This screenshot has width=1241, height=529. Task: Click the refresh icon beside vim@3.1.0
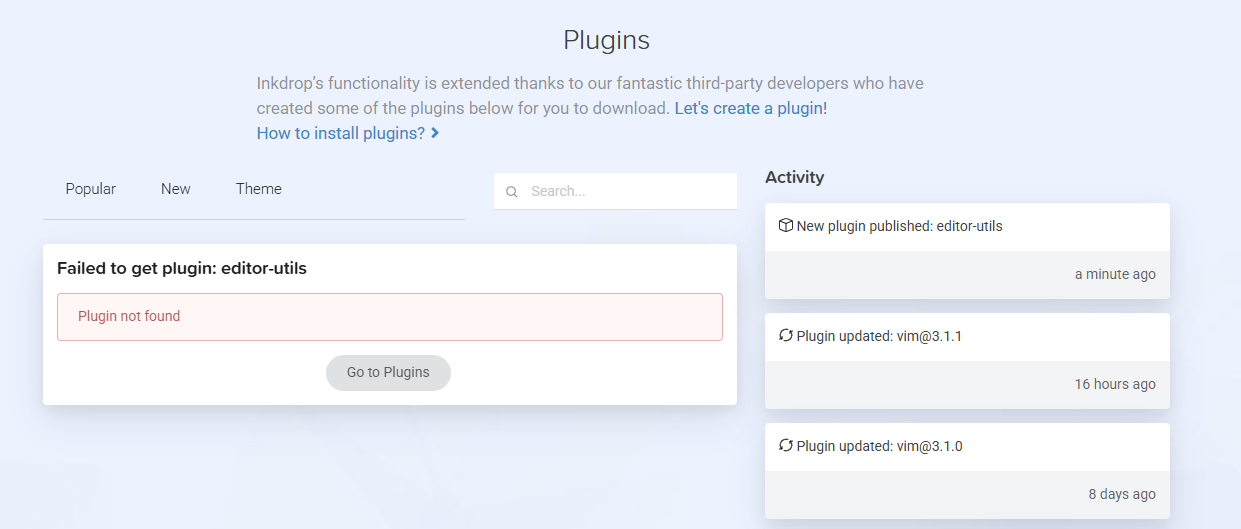pyautogui.click(x=785, y=446)
